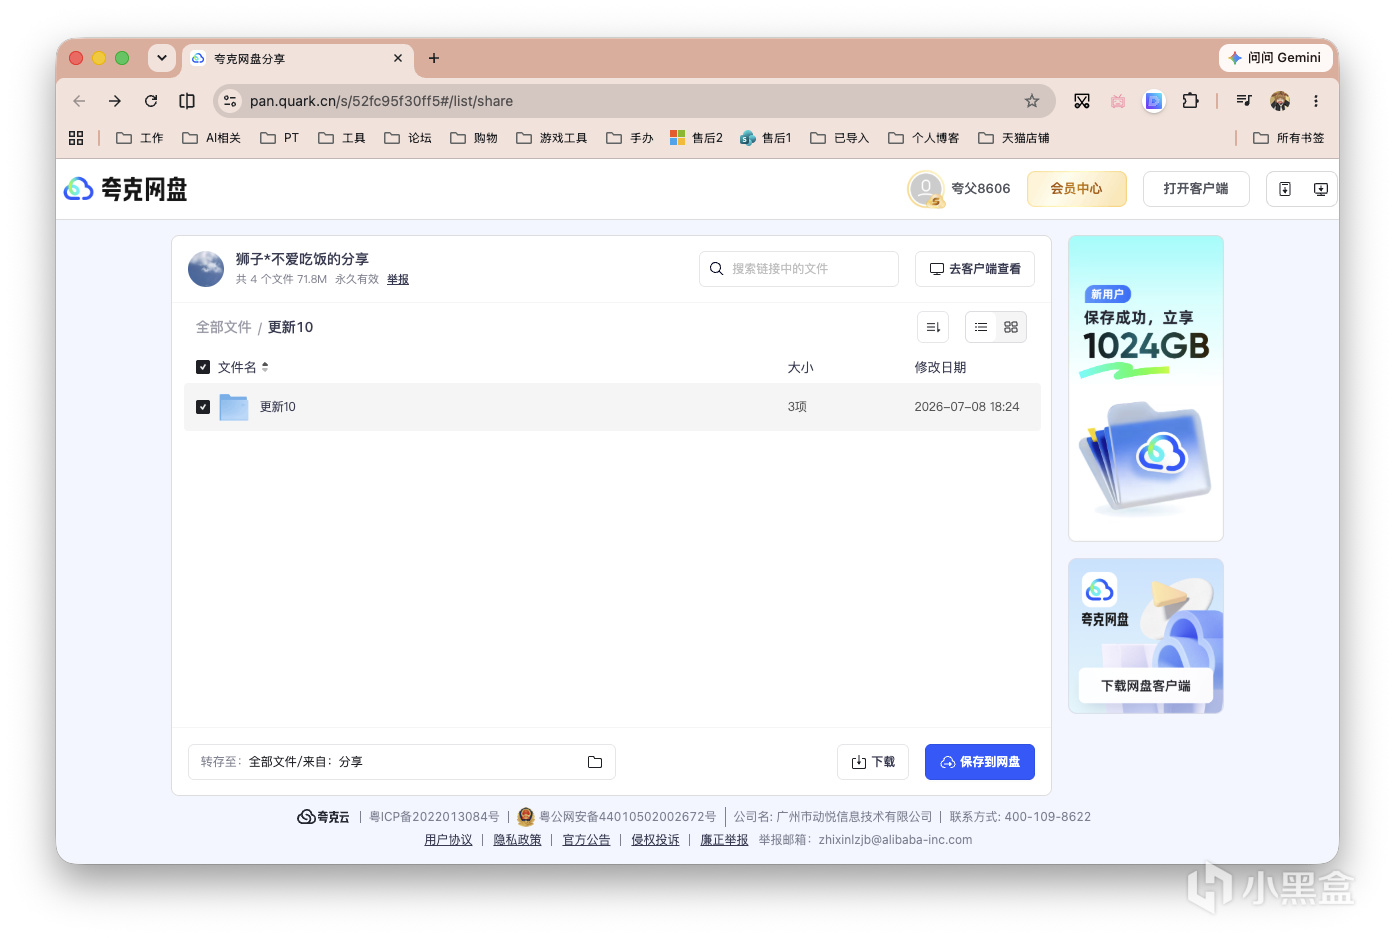Bookmark this page with the star icon

[1032, 101]
